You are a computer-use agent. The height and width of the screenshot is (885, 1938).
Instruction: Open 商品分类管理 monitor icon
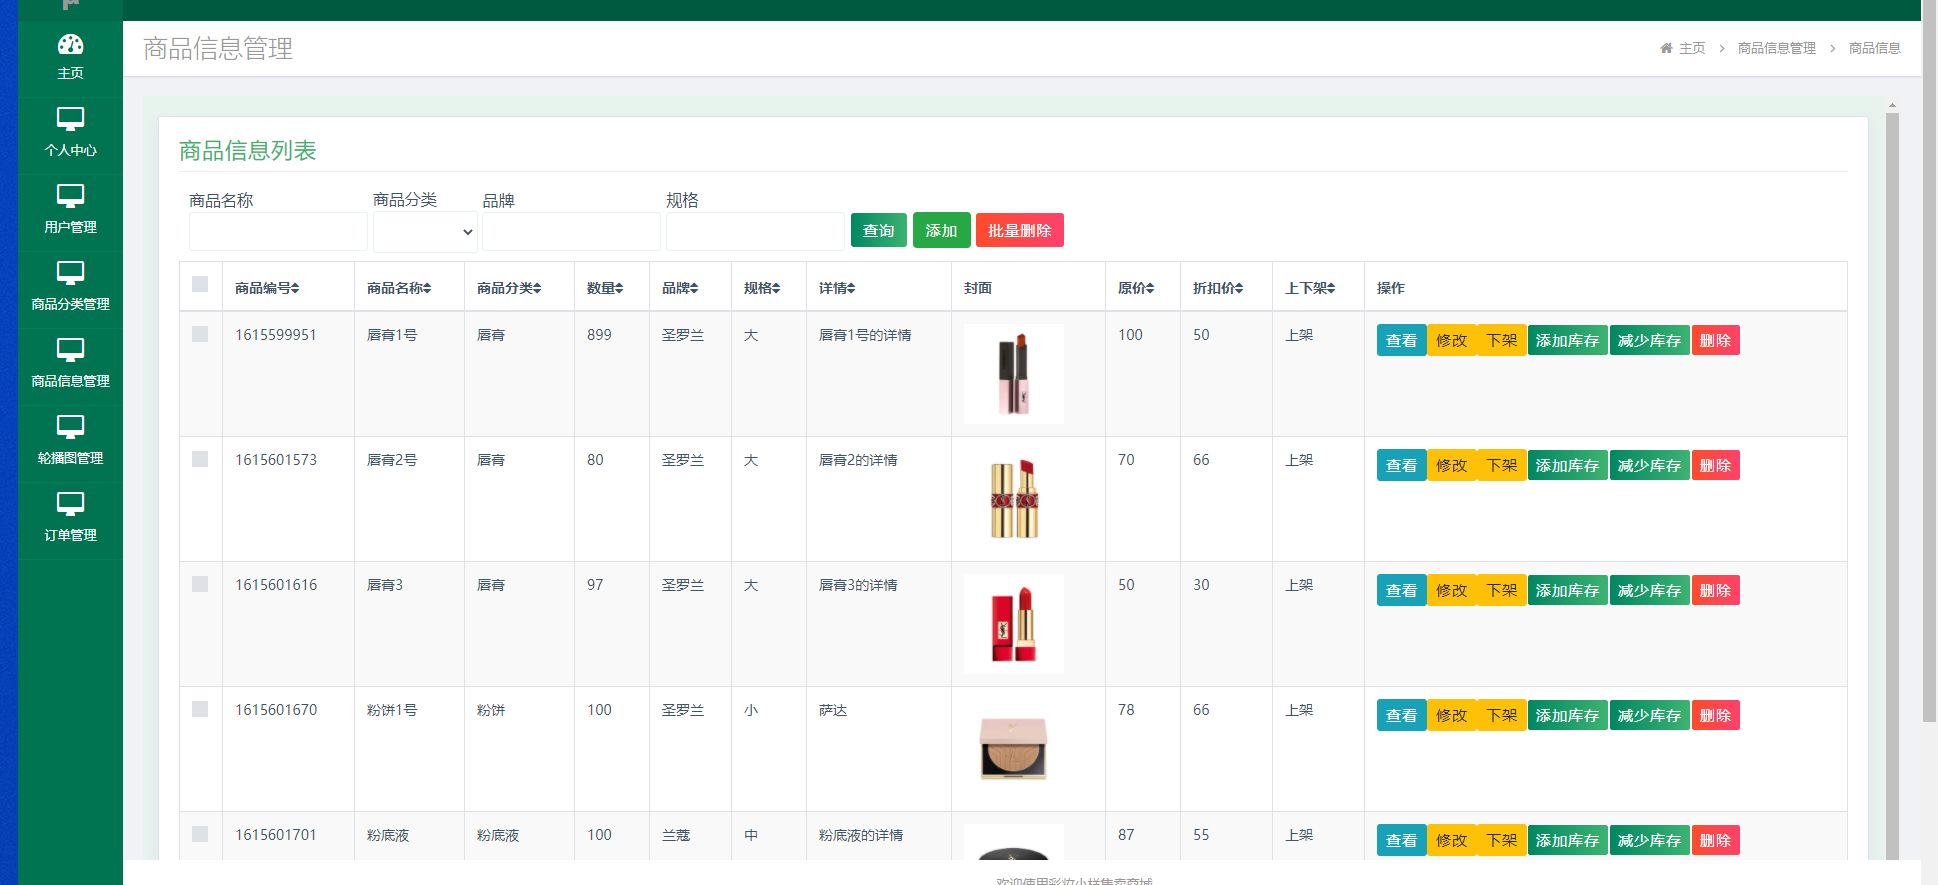coord(70,273)
